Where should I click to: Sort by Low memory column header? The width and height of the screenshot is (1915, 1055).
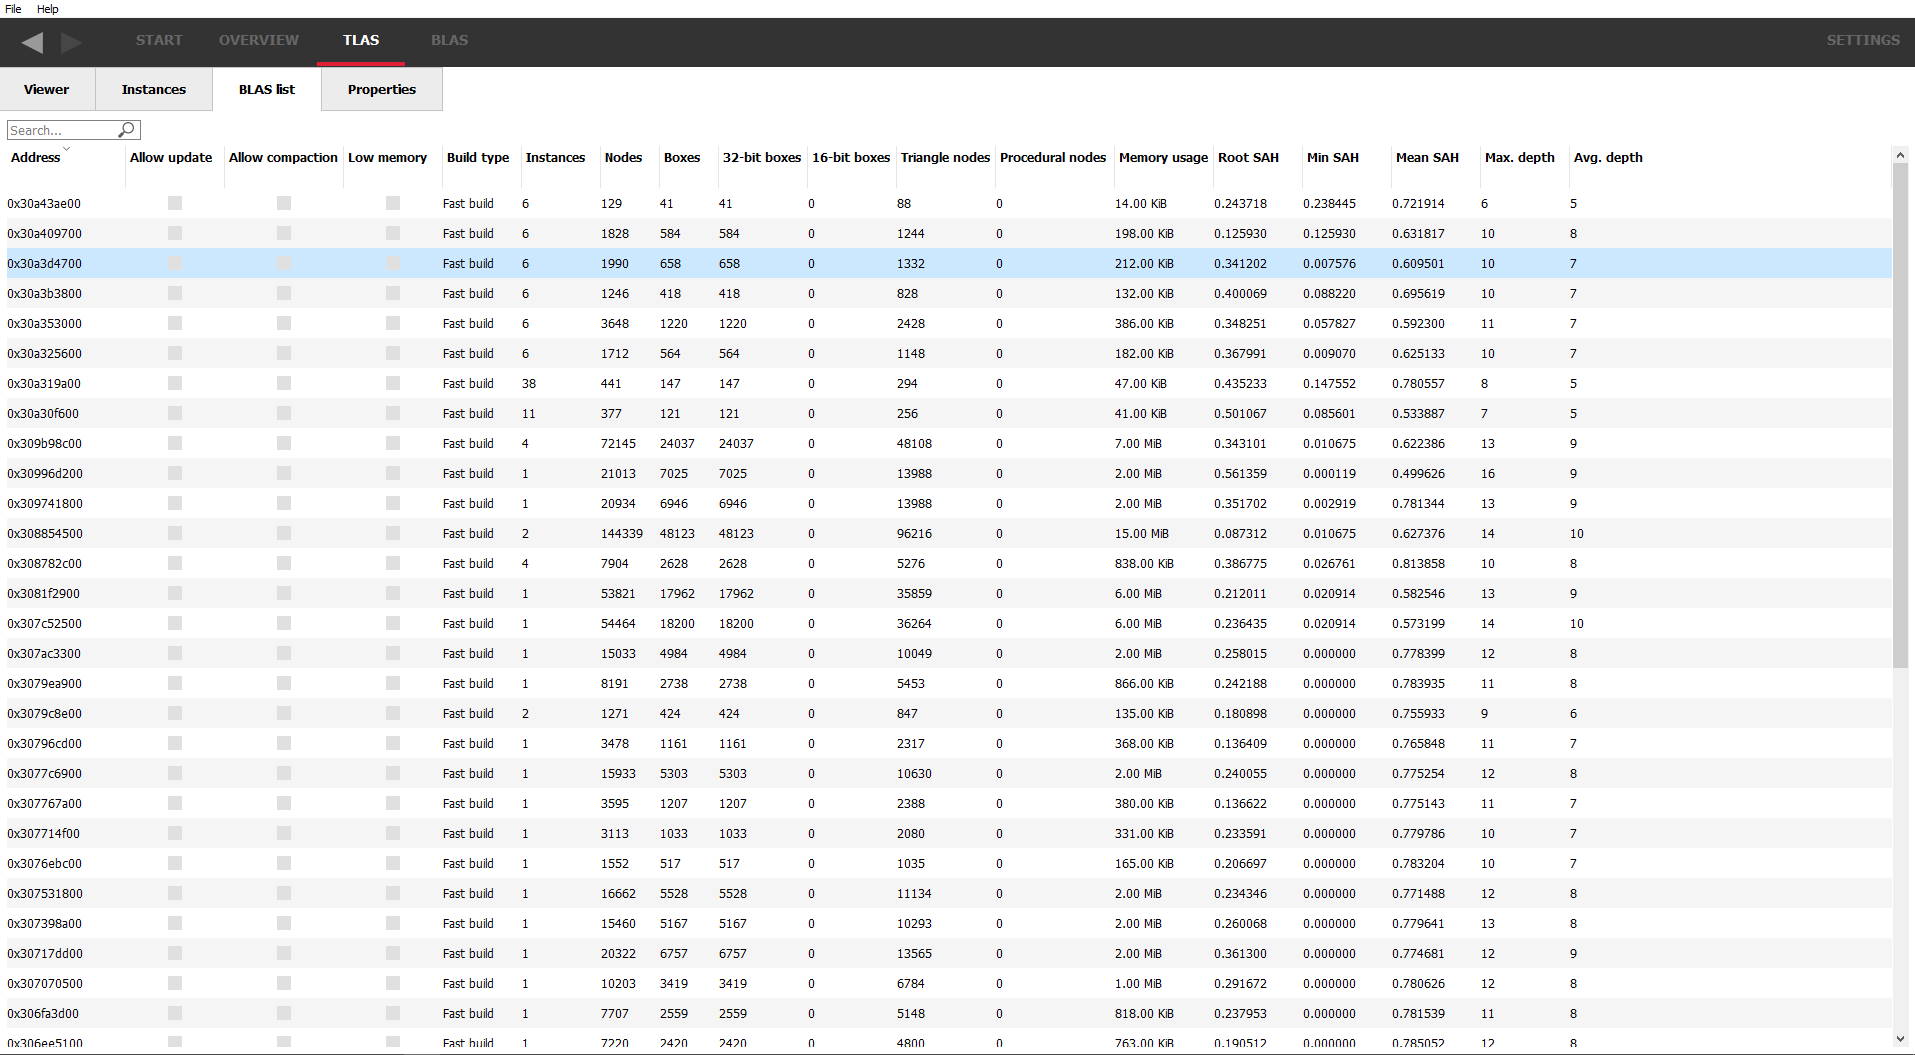click(x=387, y=157)
